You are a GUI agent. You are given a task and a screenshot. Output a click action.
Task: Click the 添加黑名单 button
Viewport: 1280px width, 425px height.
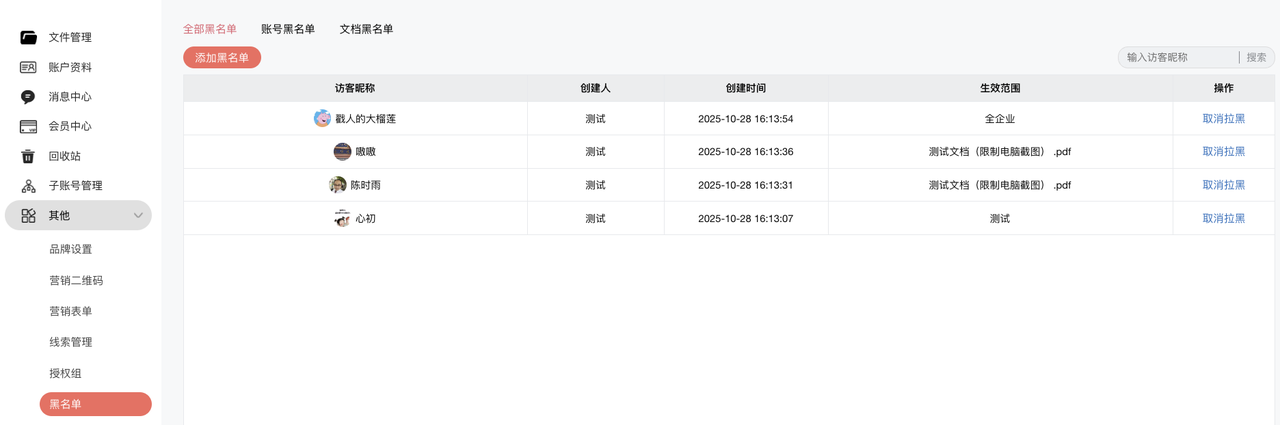(x=222, y=58)
